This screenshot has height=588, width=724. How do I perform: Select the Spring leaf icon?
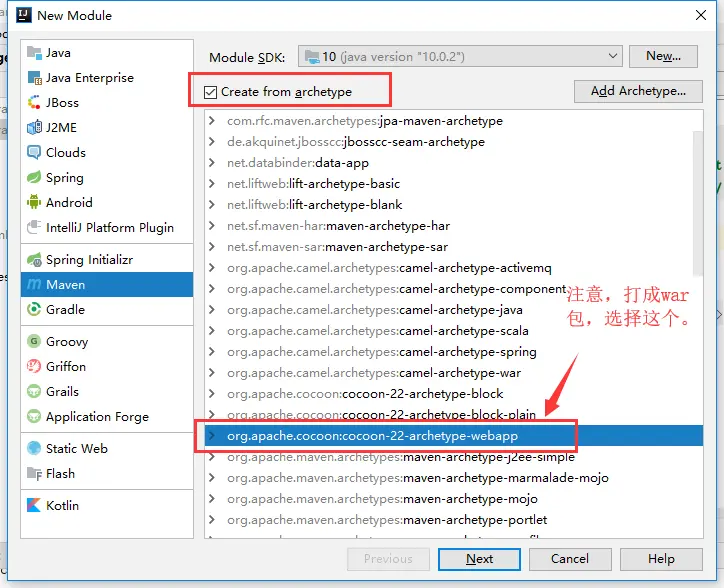(34, 177)
